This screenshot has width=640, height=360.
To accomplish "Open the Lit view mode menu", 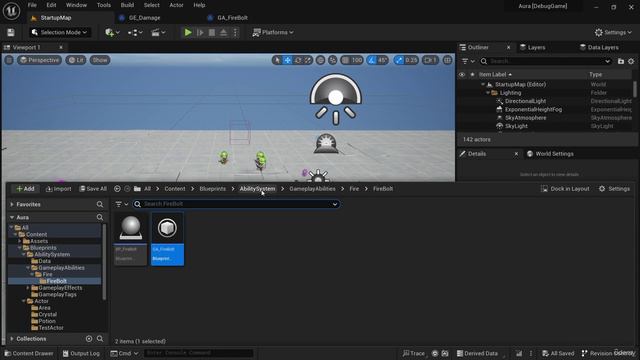I will click(76, 60).
